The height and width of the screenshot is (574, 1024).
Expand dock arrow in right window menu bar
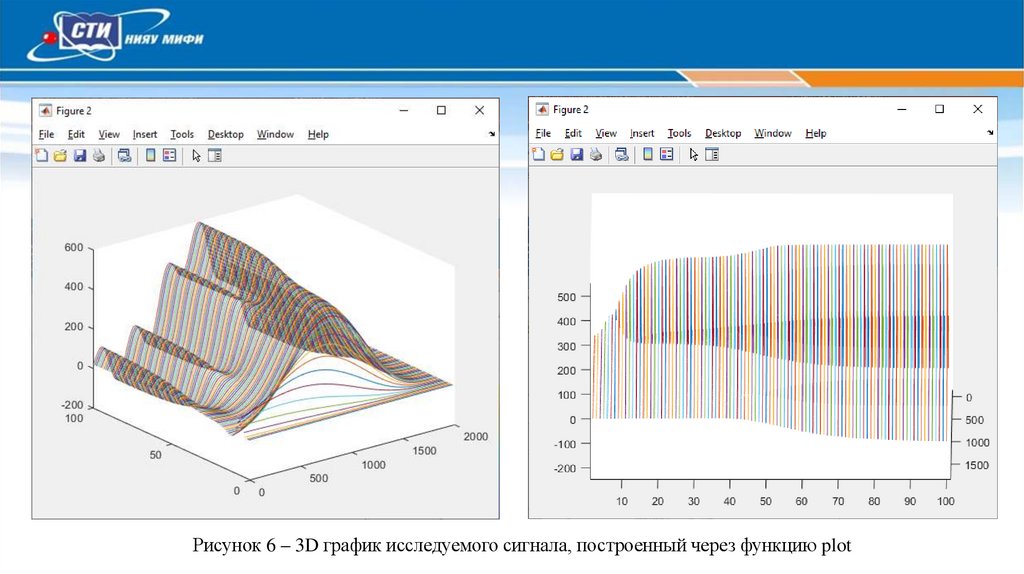click(x=990, y=134)
